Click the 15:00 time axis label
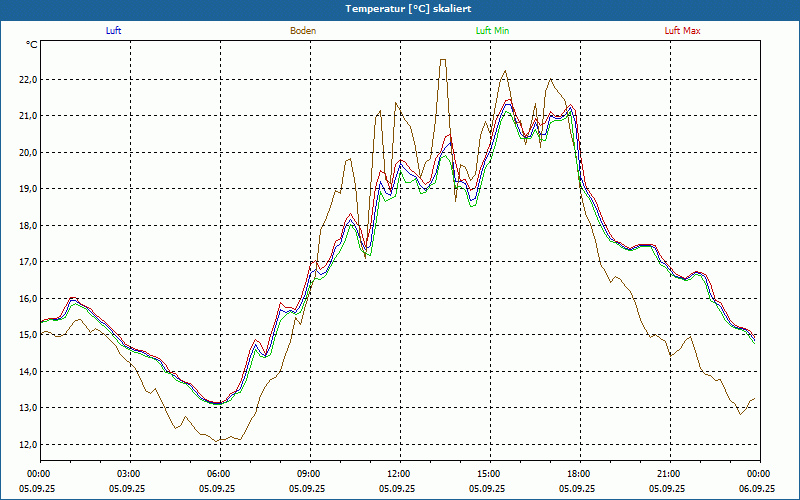This screenshot has height=500, width=800. pos(489,474)
